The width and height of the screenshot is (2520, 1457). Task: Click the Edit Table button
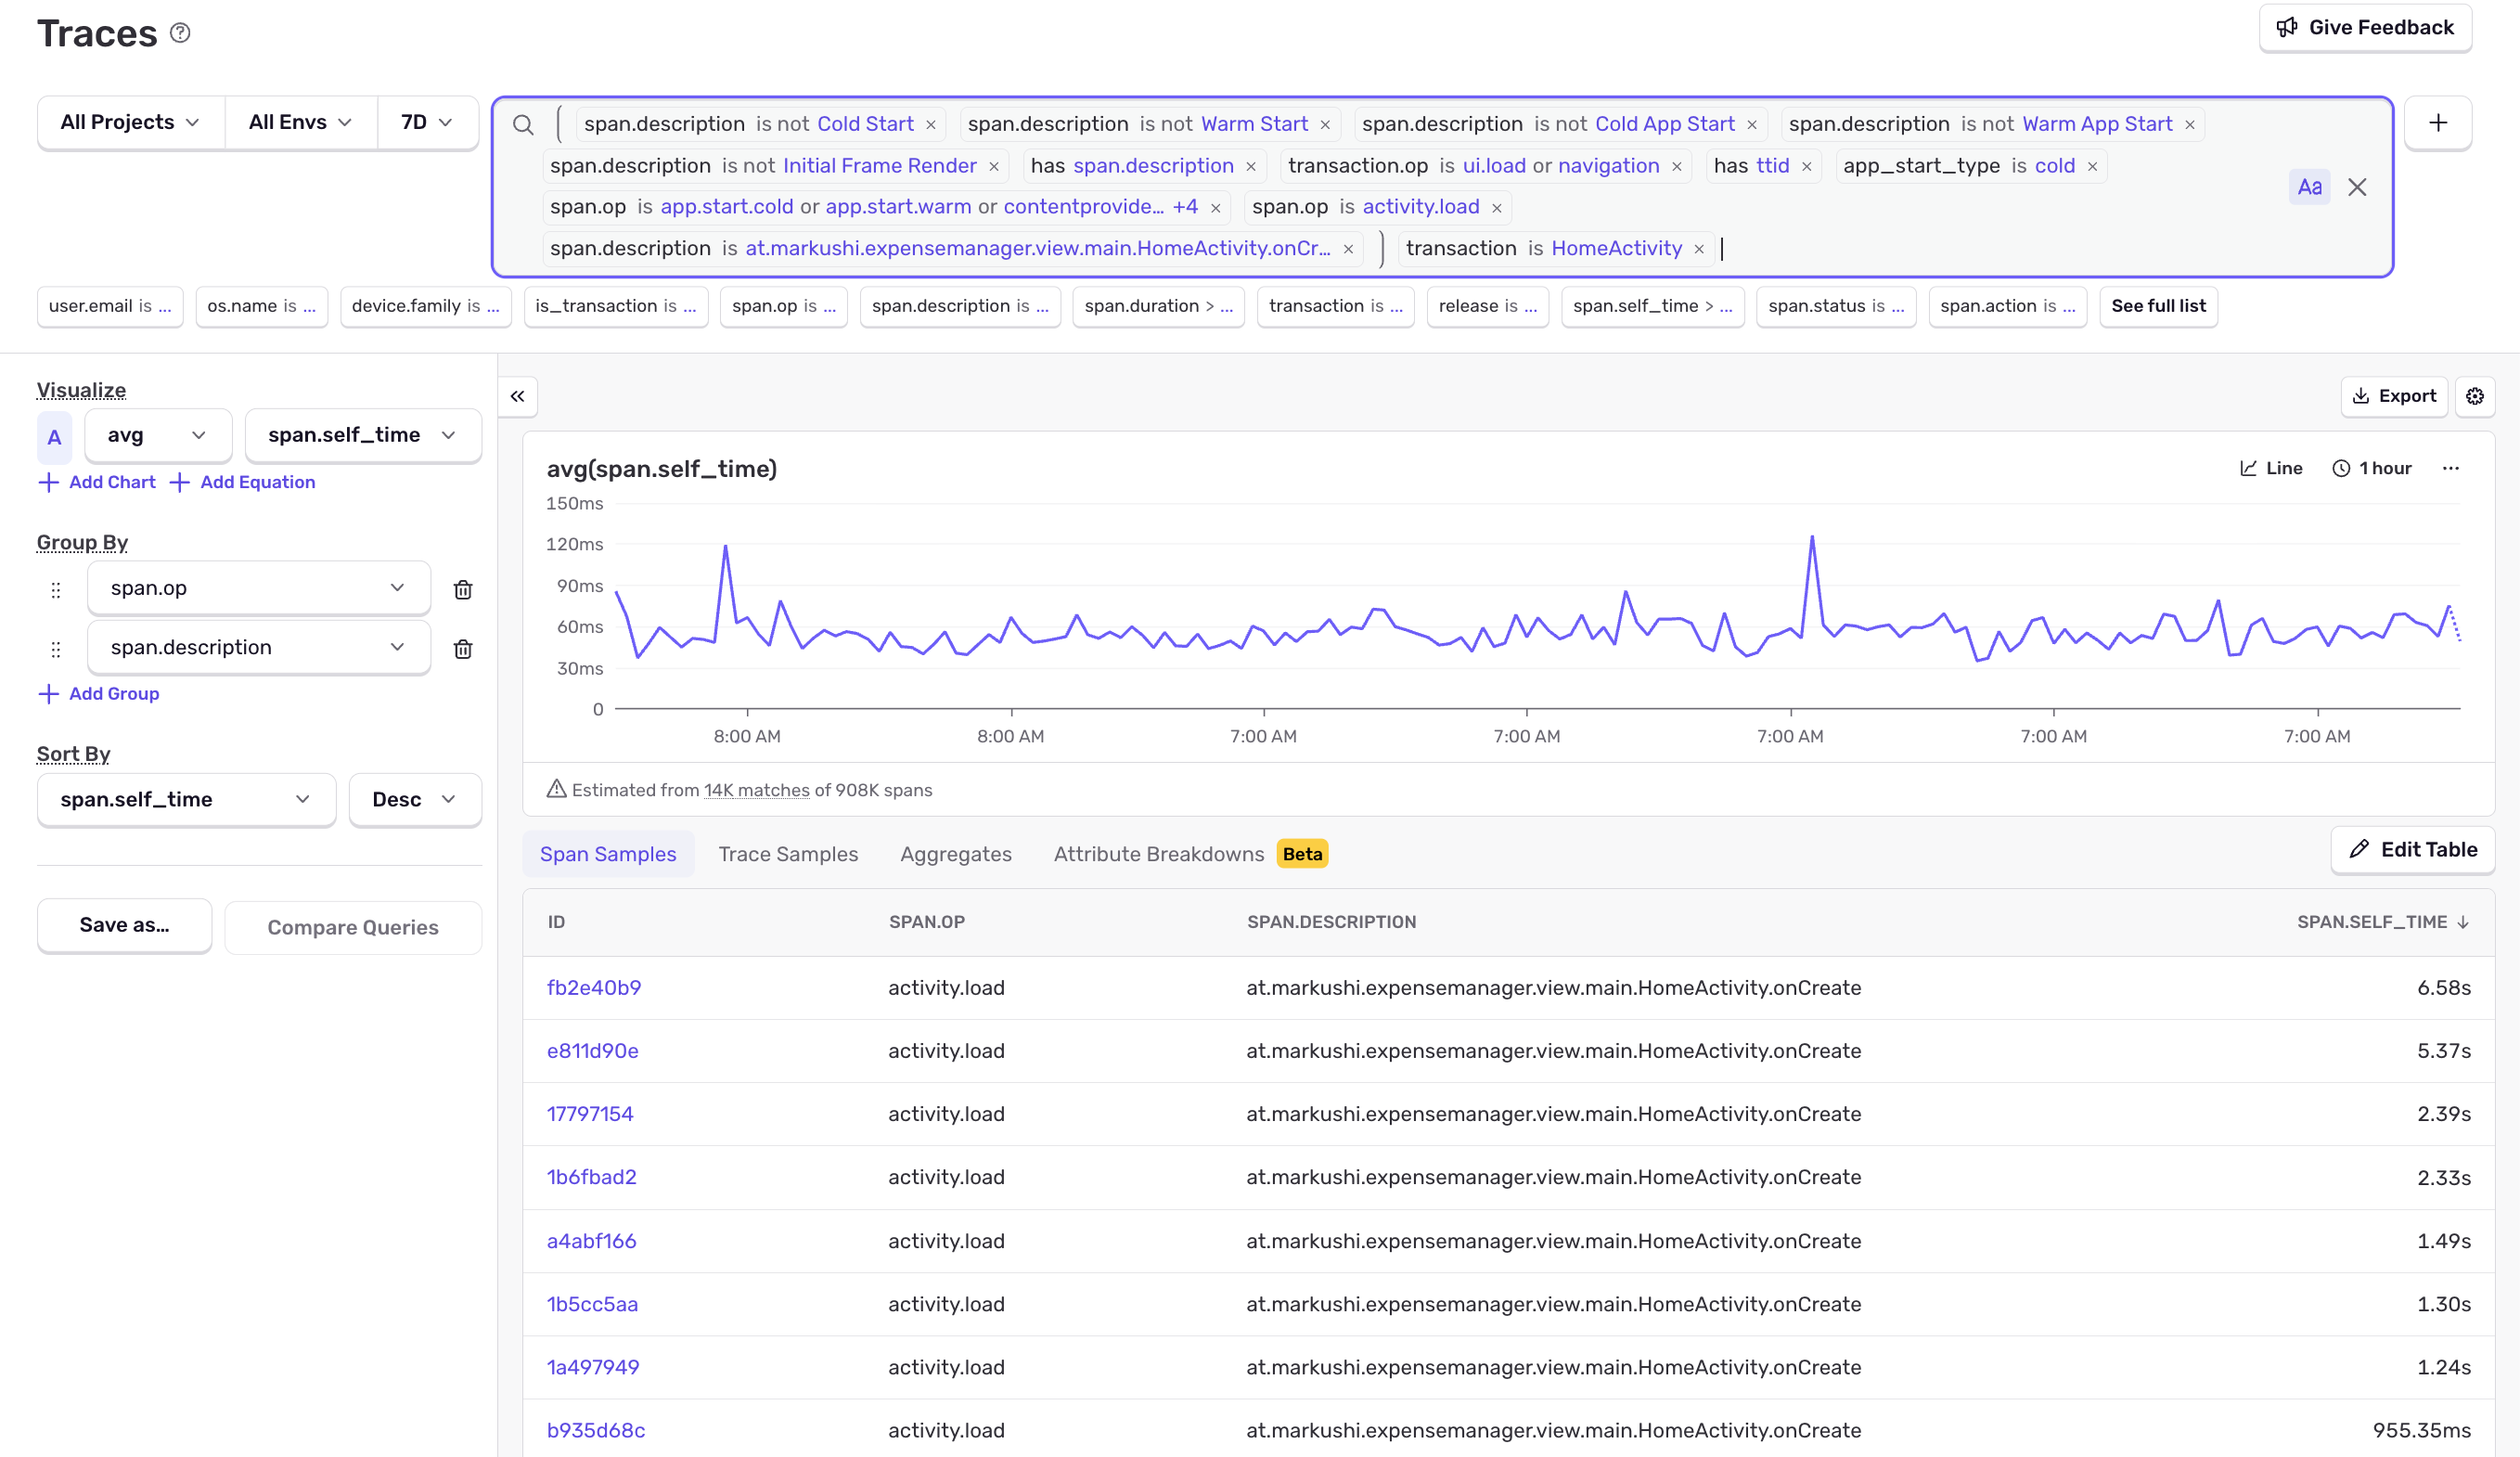click(x=2412, y=849)
